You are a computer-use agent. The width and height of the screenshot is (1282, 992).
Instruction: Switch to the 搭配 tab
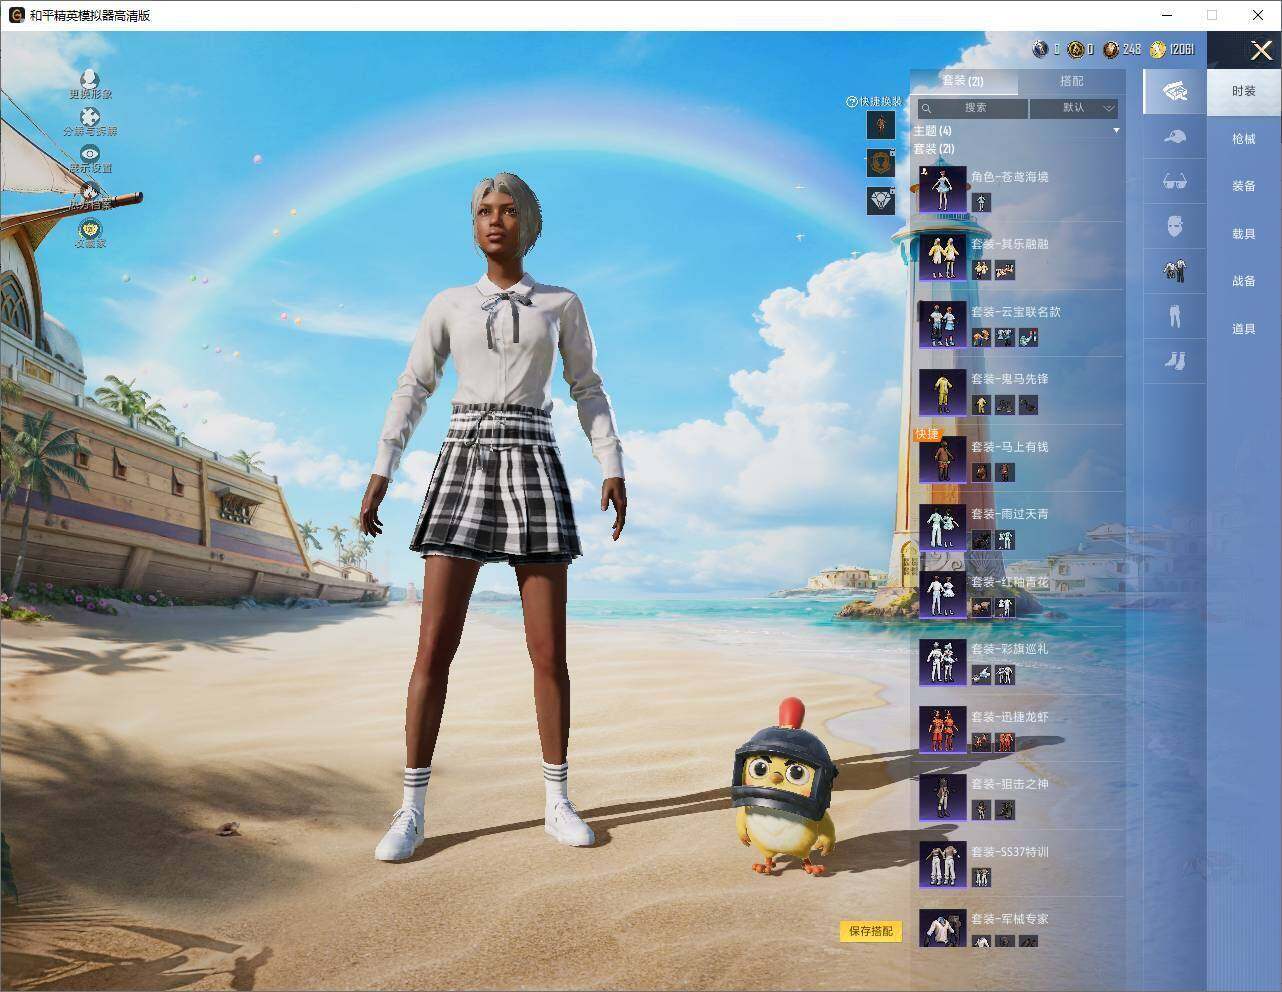(1071, 81)
